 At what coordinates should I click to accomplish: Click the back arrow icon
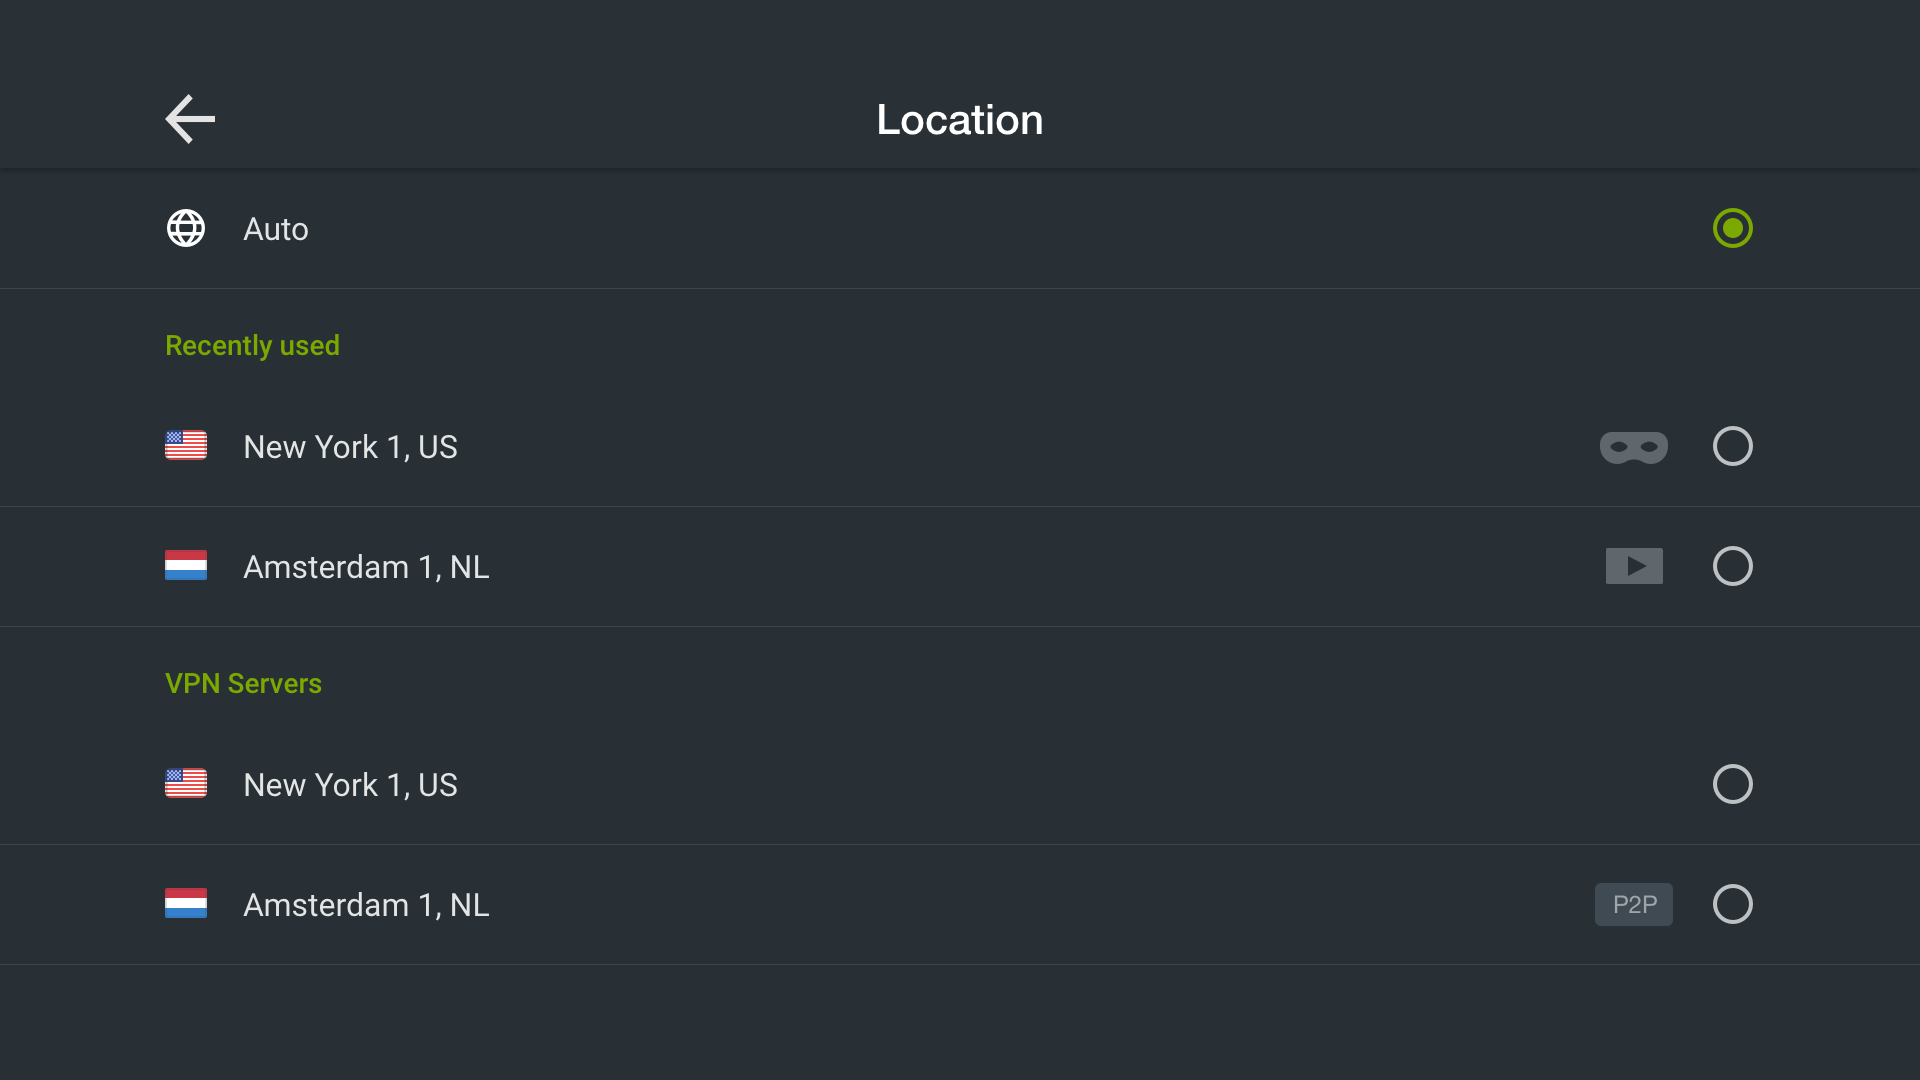(x=190, y=120)
